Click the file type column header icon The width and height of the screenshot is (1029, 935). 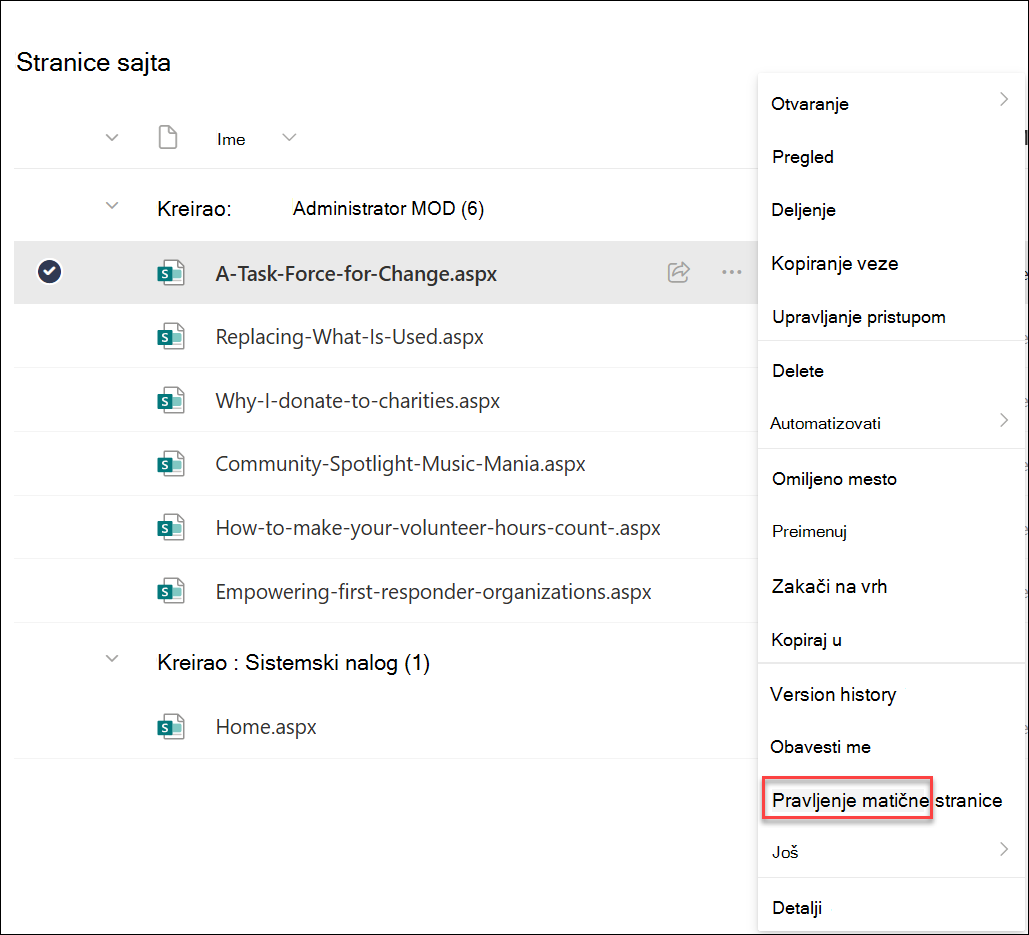point(168,138)
